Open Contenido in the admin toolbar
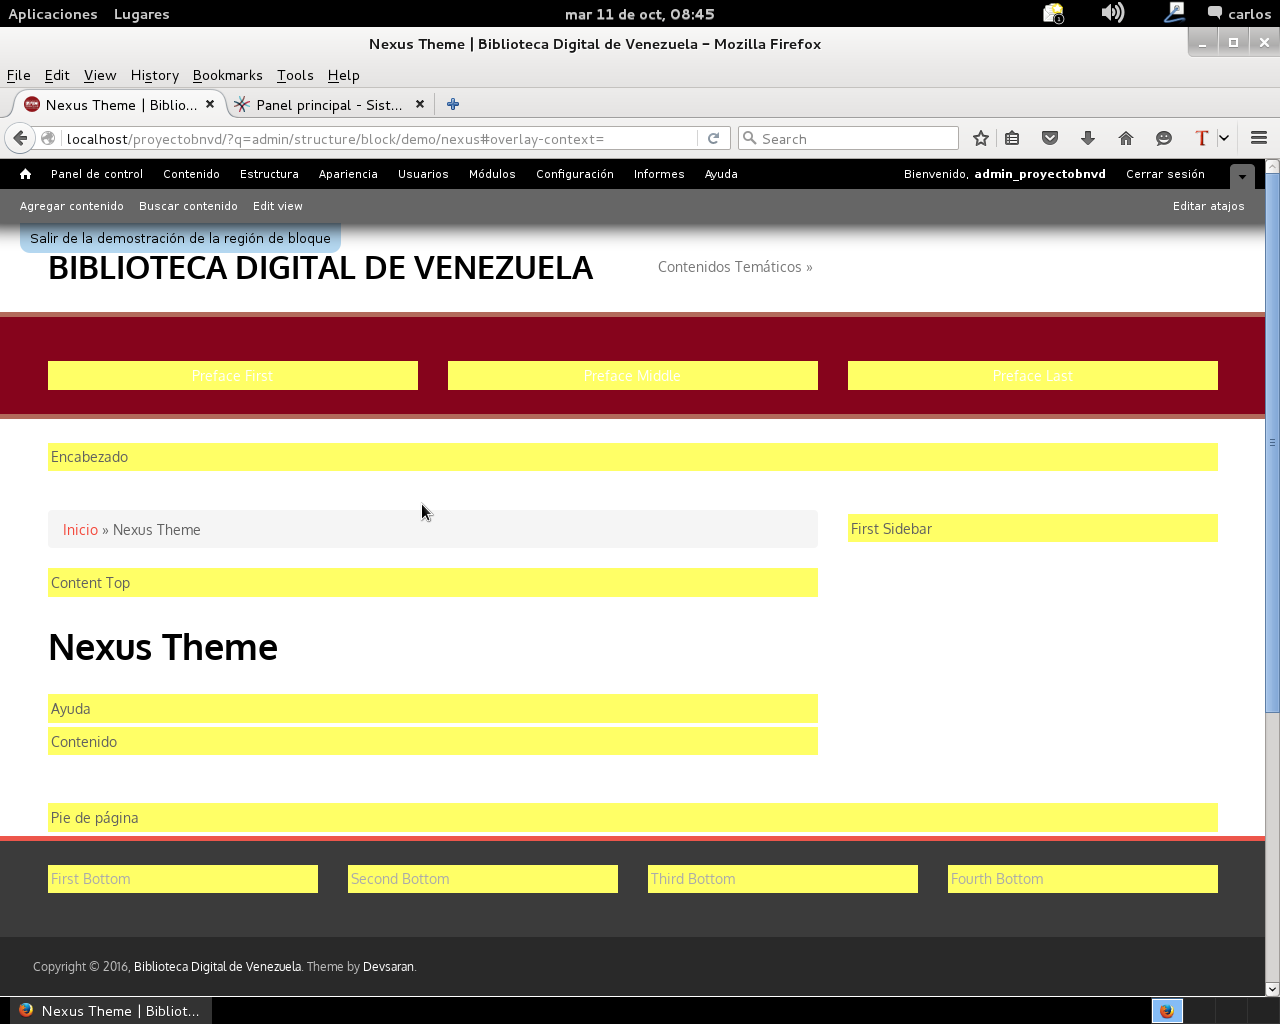 191,174
